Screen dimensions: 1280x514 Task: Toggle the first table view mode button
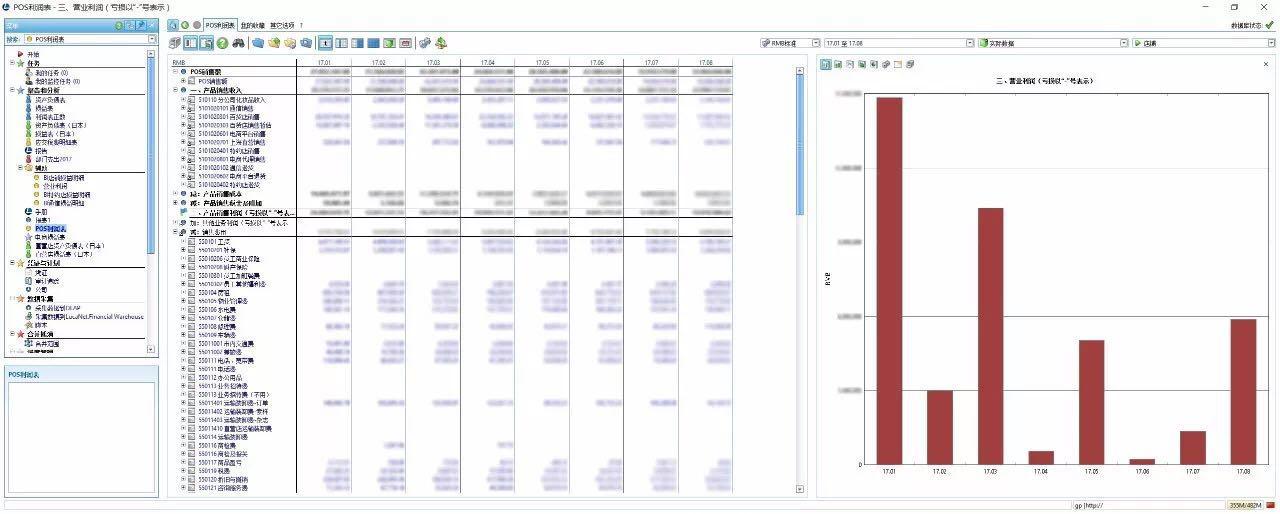point(325,43)
